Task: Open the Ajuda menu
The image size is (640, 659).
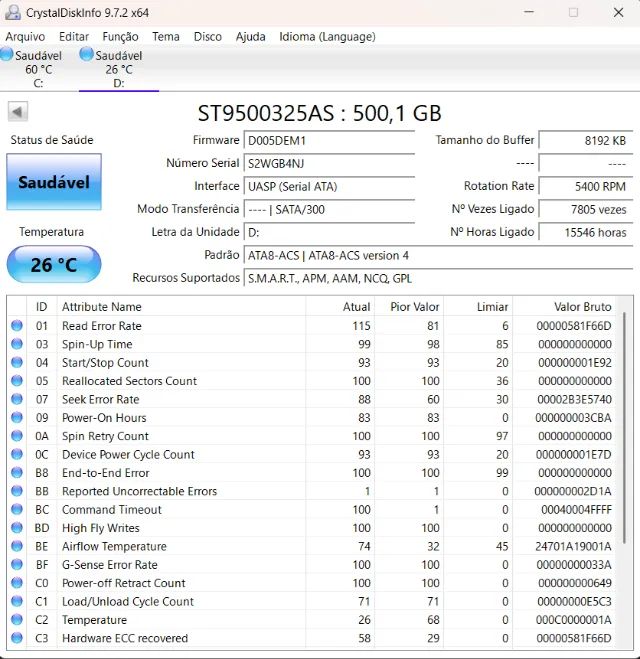Action: pos(250,37)
